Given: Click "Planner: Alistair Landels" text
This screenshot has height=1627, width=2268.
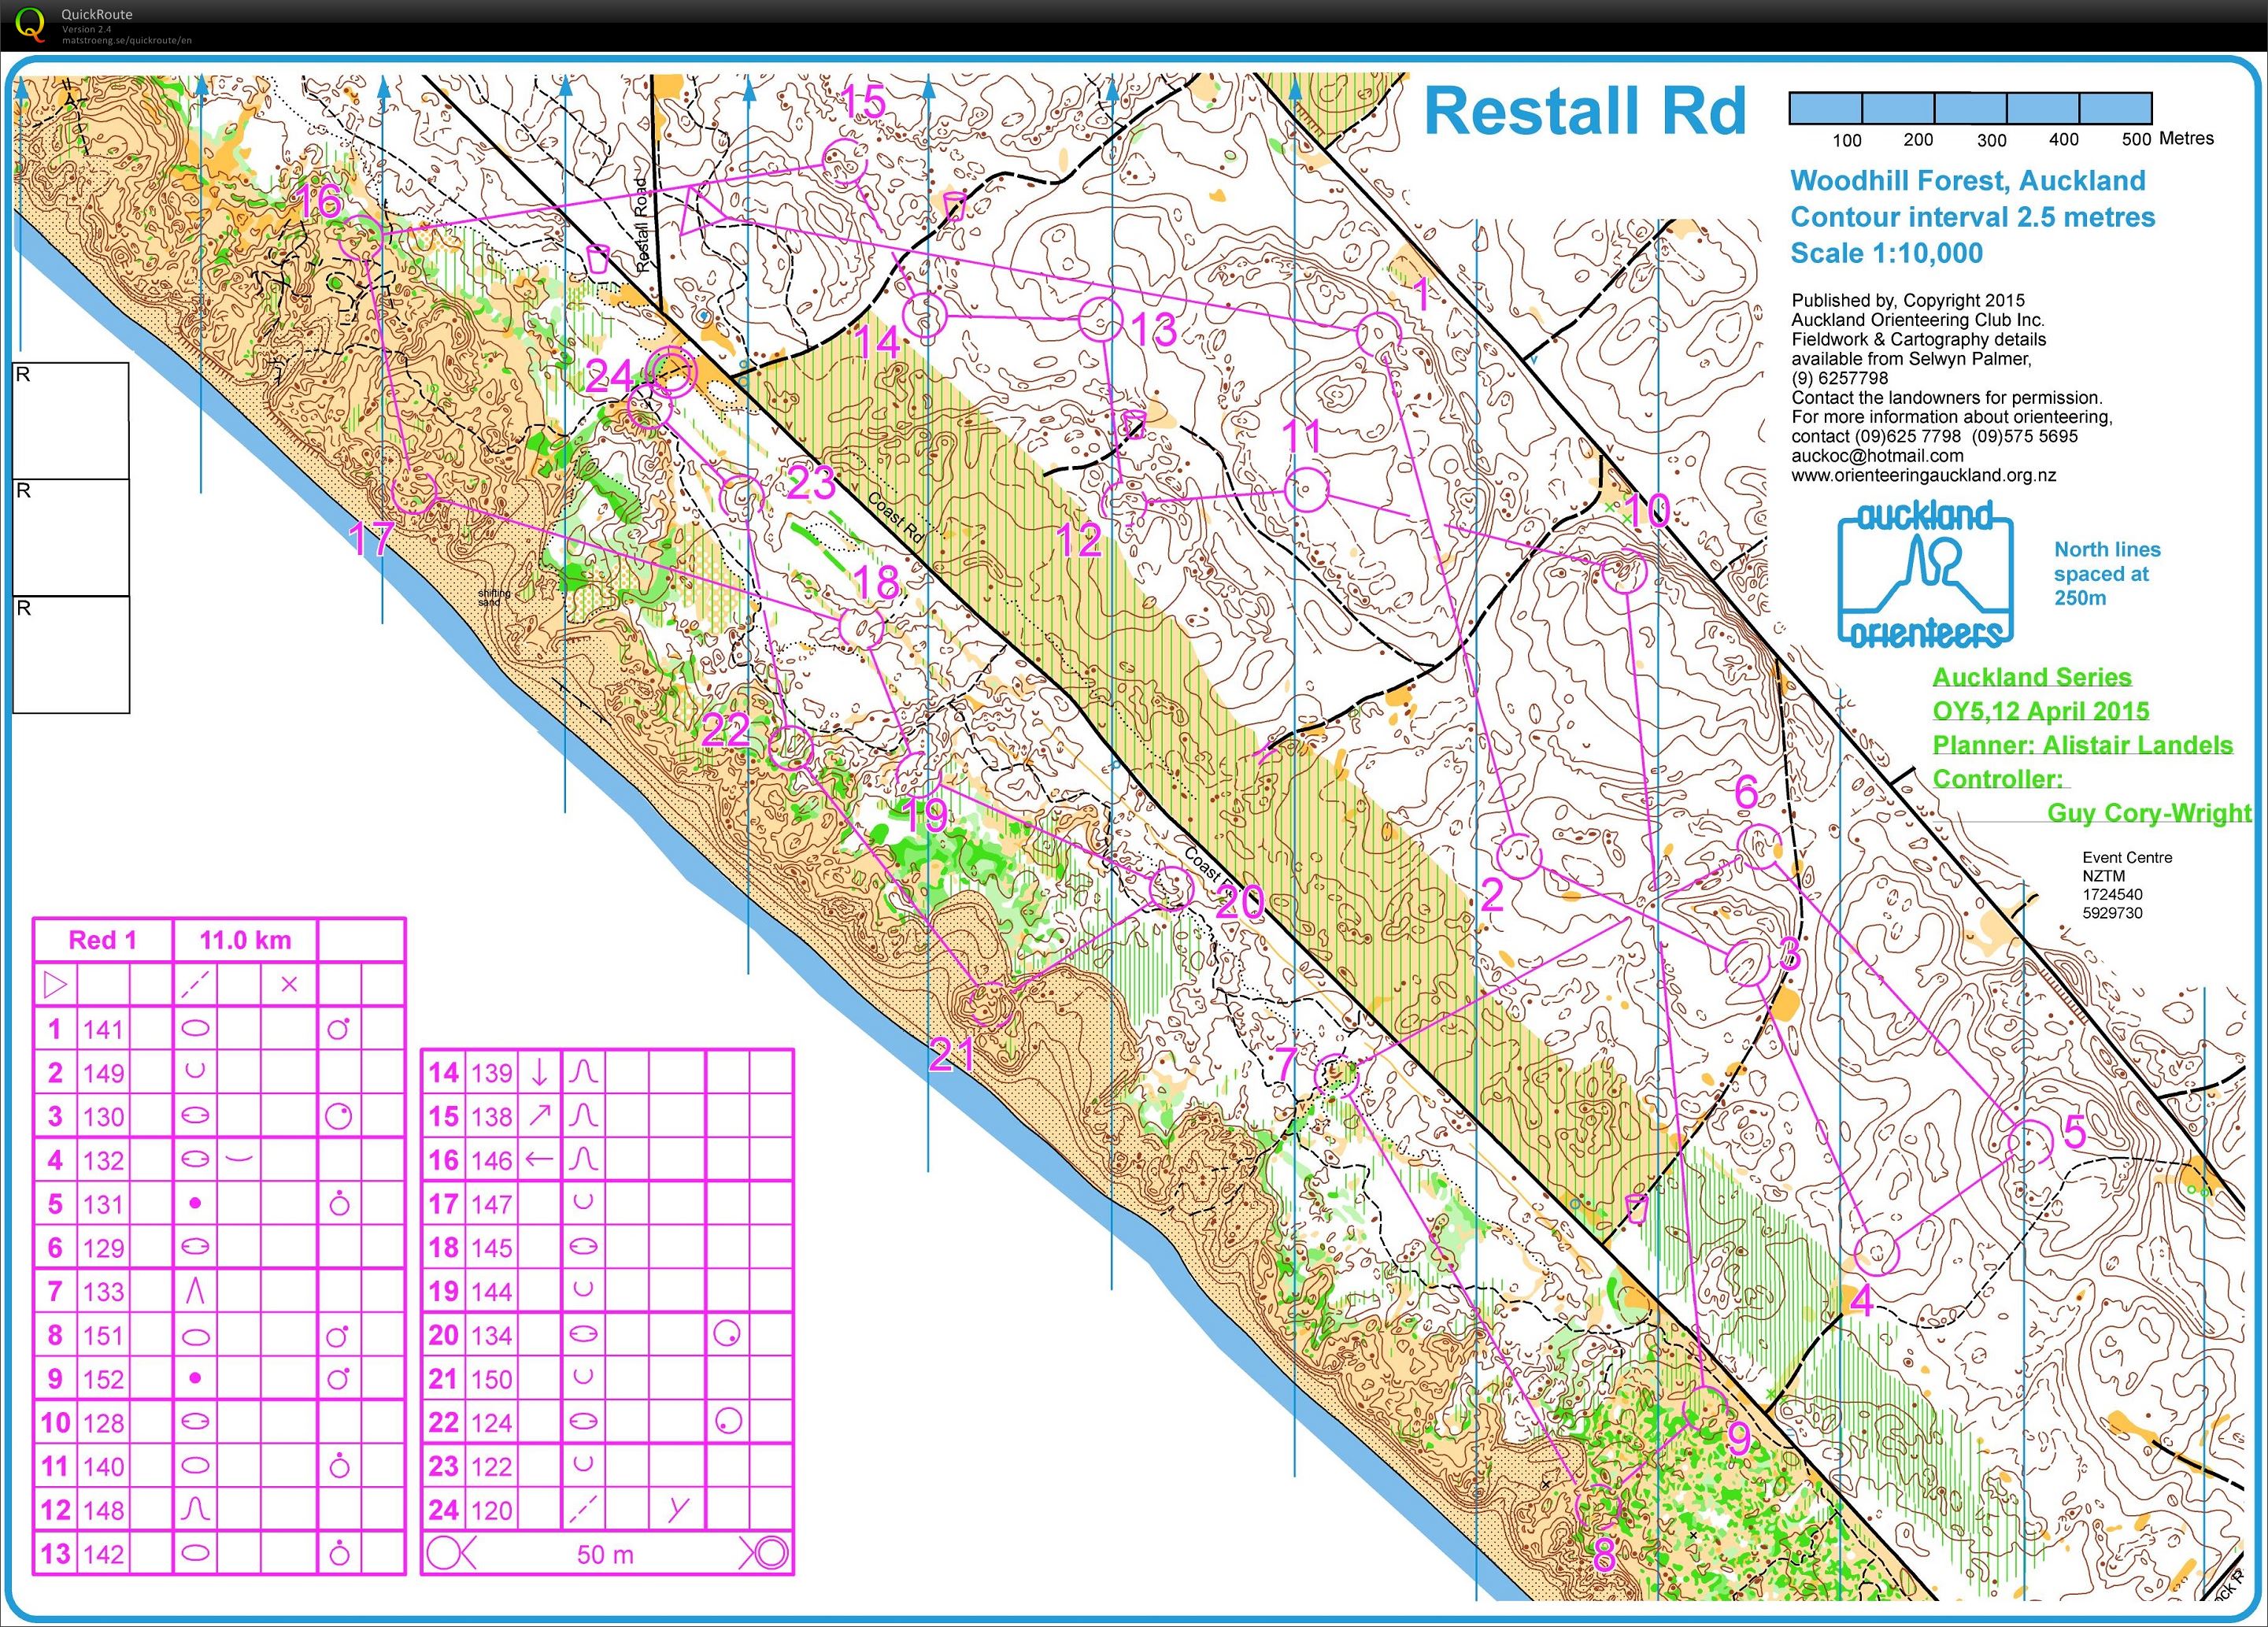Looking at the screenshot, I should tap(2082, 746).
